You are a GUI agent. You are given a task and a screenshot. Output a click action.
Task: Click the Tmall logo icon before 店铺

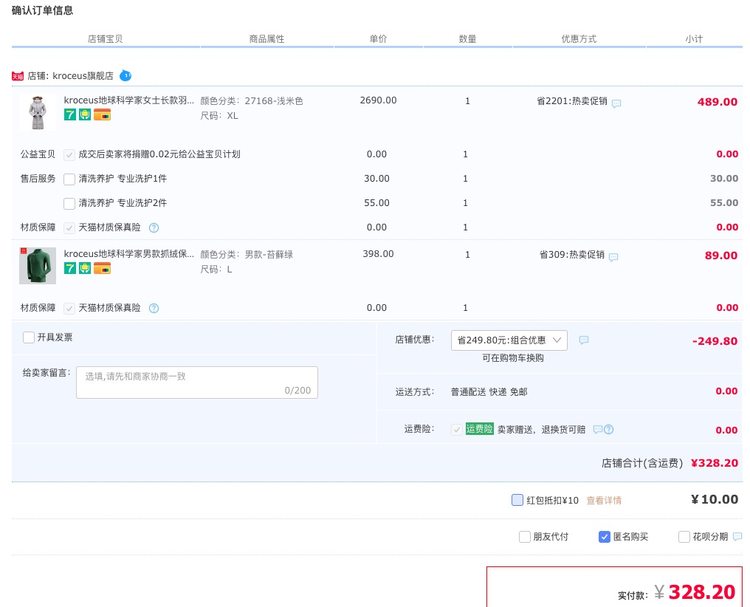(x=17, y=75)
